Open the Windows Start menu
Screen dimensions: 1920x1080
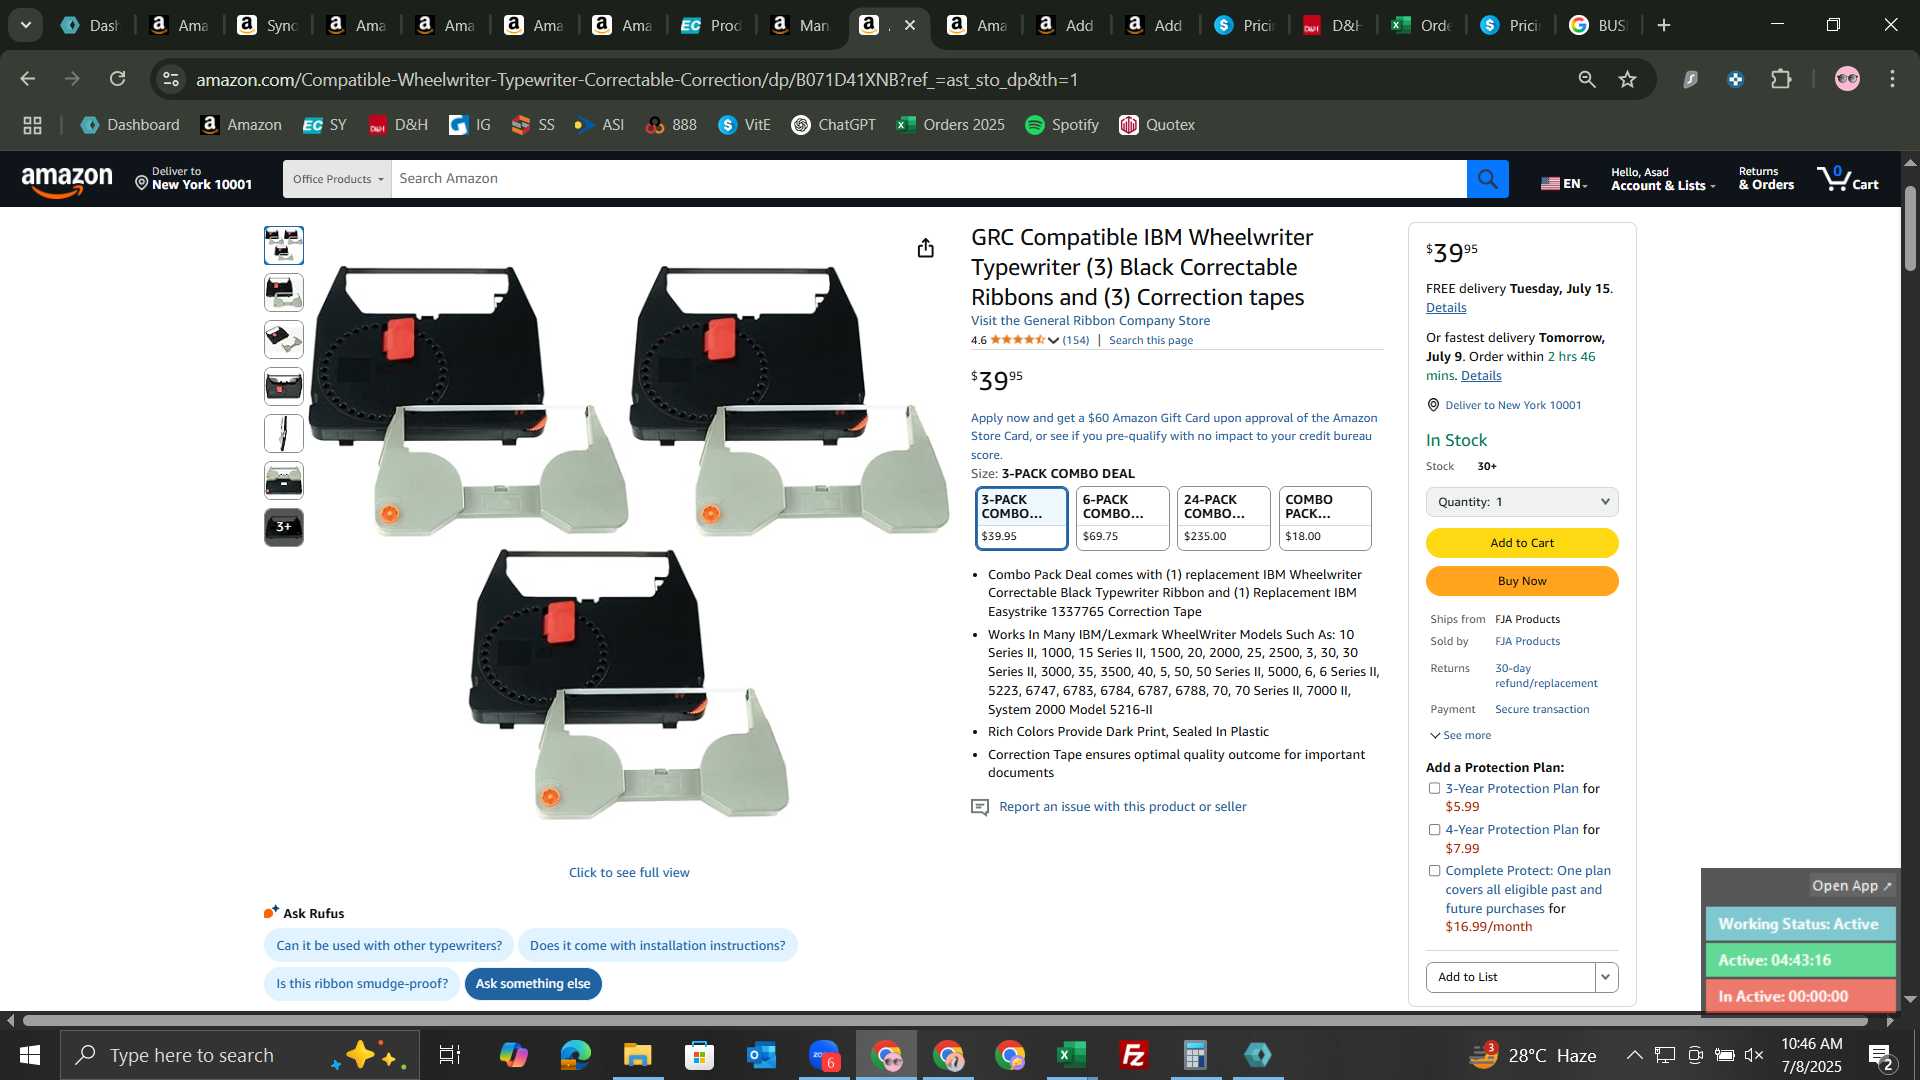tap(29, 1055)
